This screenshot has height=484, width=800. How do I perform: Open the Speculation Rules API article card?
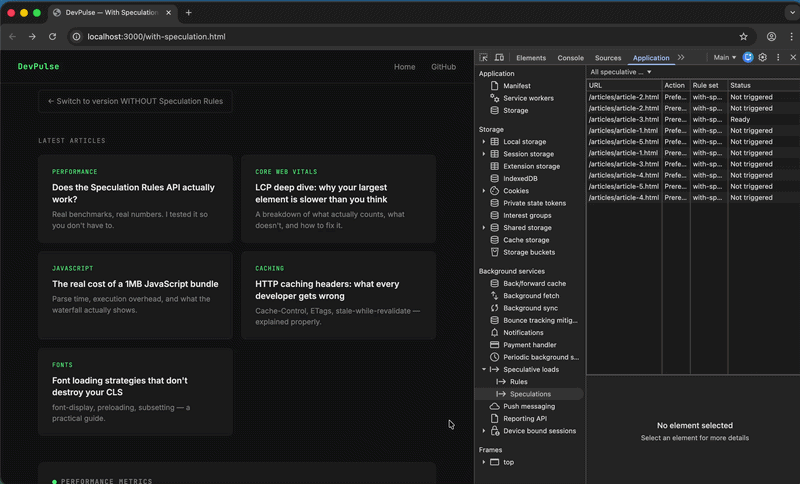pyautogui.click(x=135, y=199)
